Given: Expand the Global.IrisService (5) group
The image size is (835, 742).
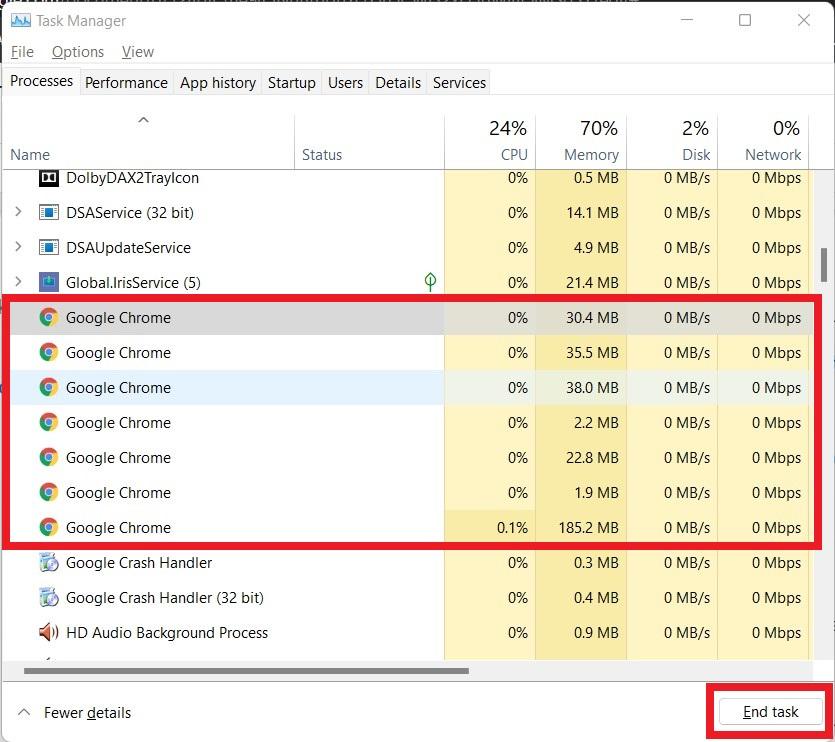Looking at the screenshot, I should (x=18, y=283).
